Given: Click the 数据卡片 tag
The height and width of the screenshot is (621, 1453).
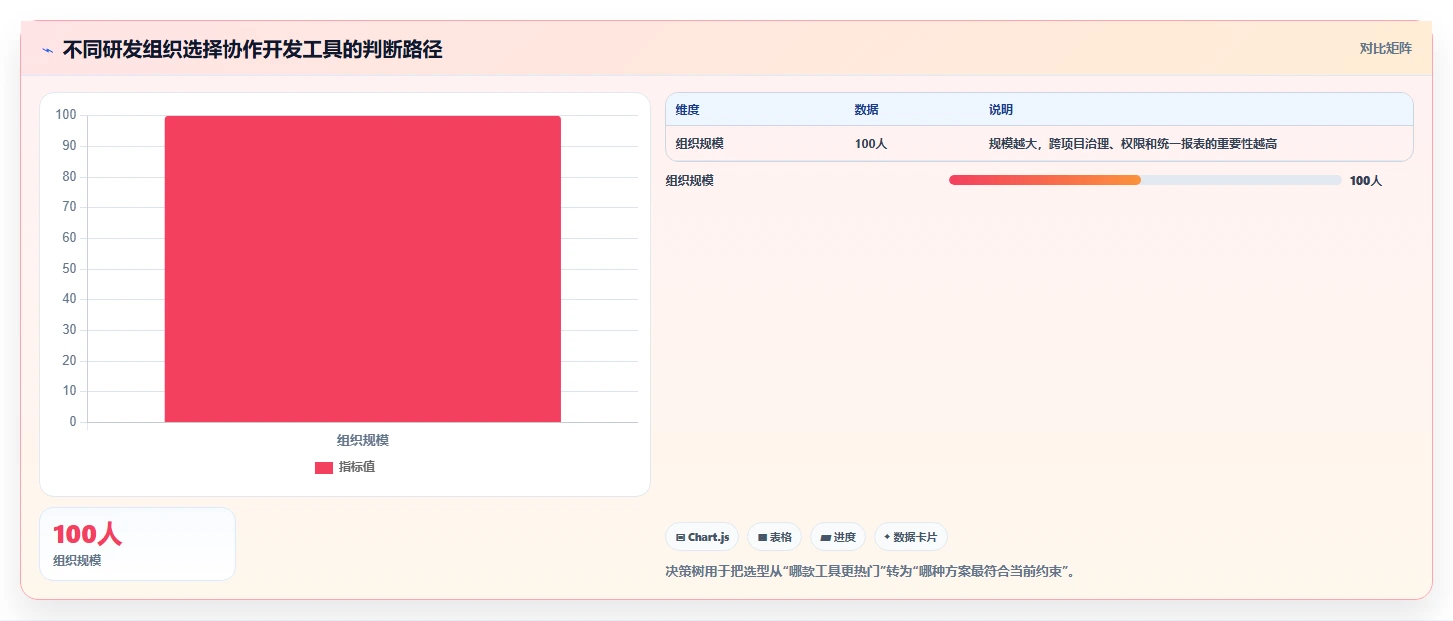Looking at the screenshot, I should click(911, 537).
